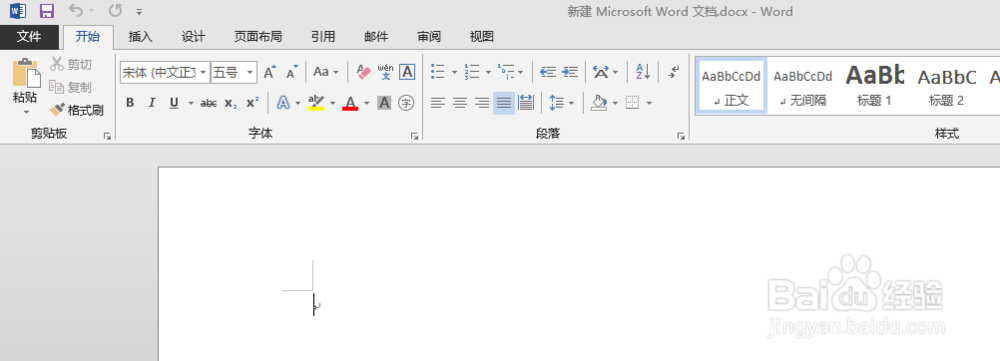
Task: Open the Change Case Aa dropdown
Action: click(326, 72)
